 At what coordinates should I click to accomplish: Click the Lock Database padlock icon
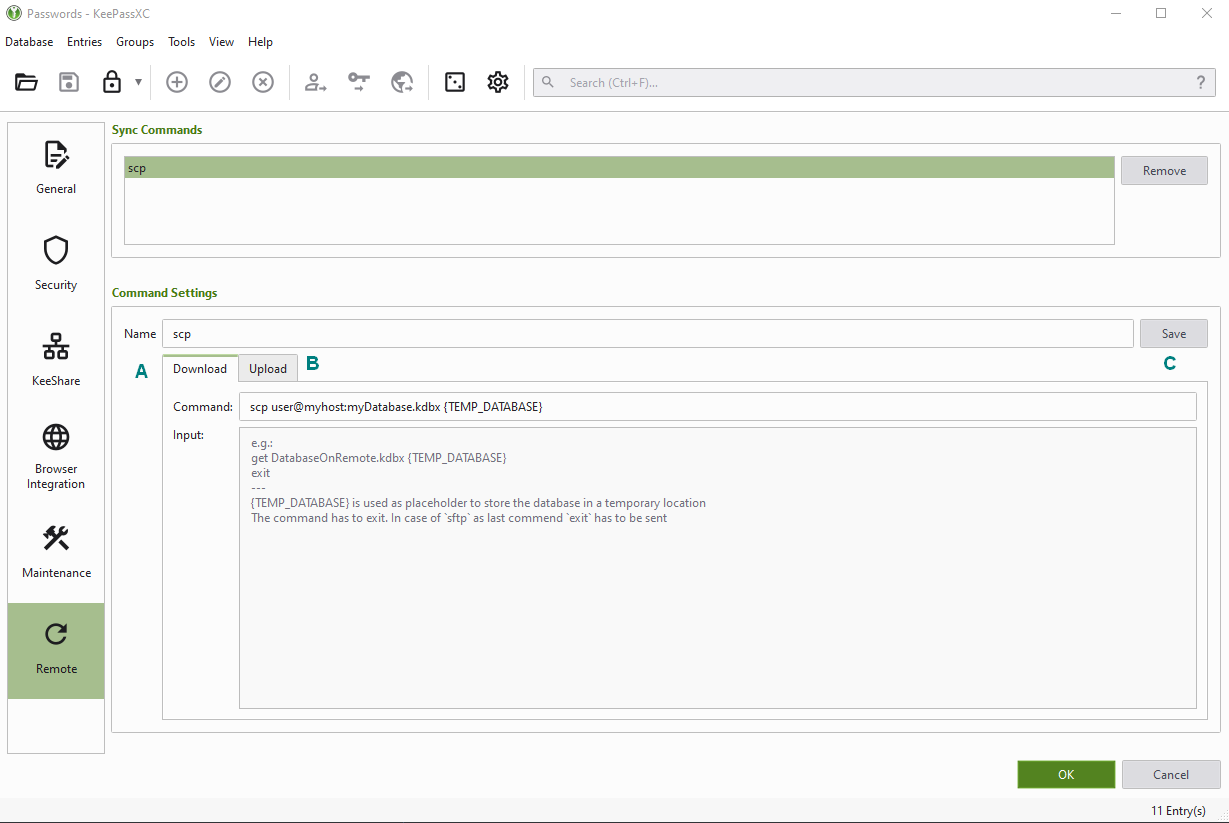click(112, 83)
